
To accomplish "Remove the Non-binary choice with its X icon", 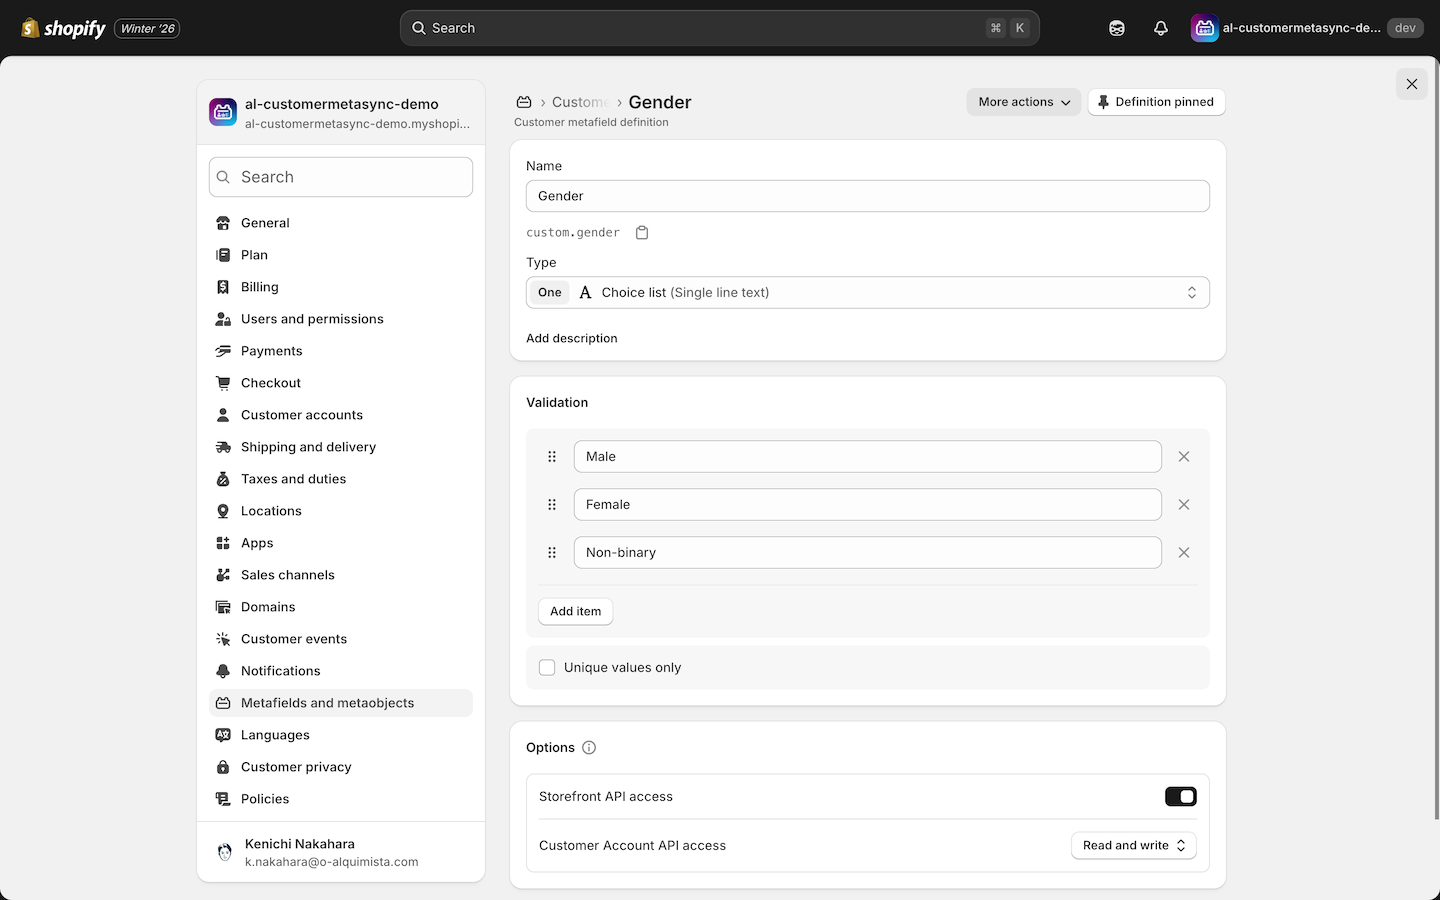I will (1183, 552).
